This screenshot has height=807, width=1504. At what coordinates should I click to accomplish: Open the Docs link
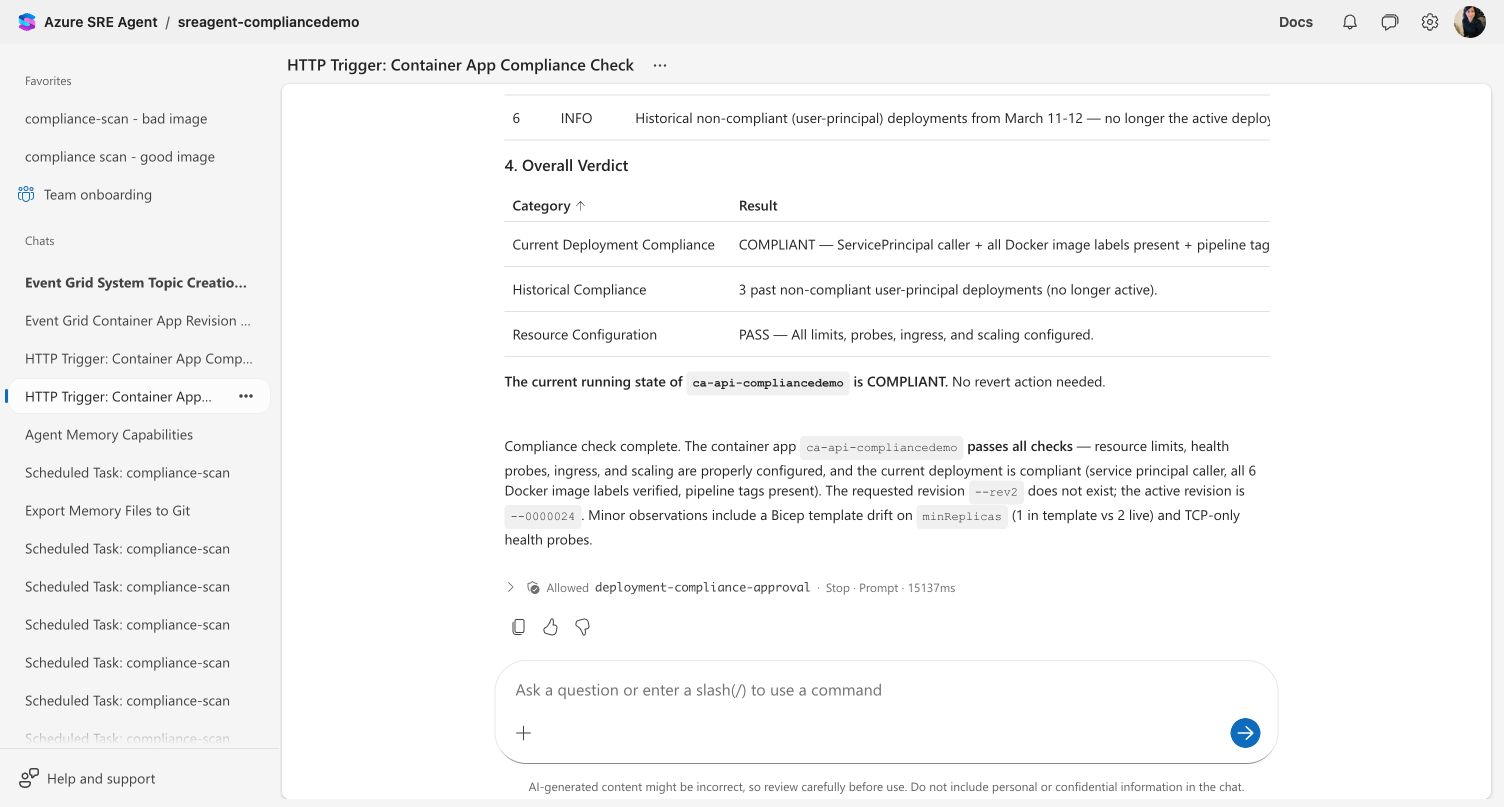1296,22
